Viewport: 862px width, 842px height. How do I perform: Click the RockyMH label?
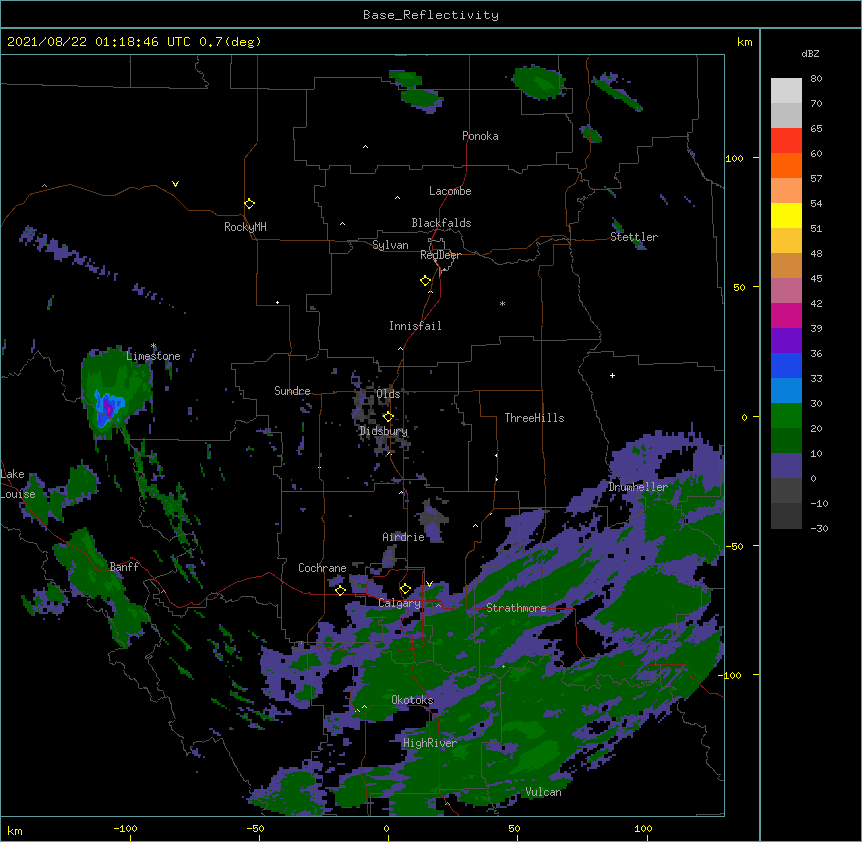245,227
